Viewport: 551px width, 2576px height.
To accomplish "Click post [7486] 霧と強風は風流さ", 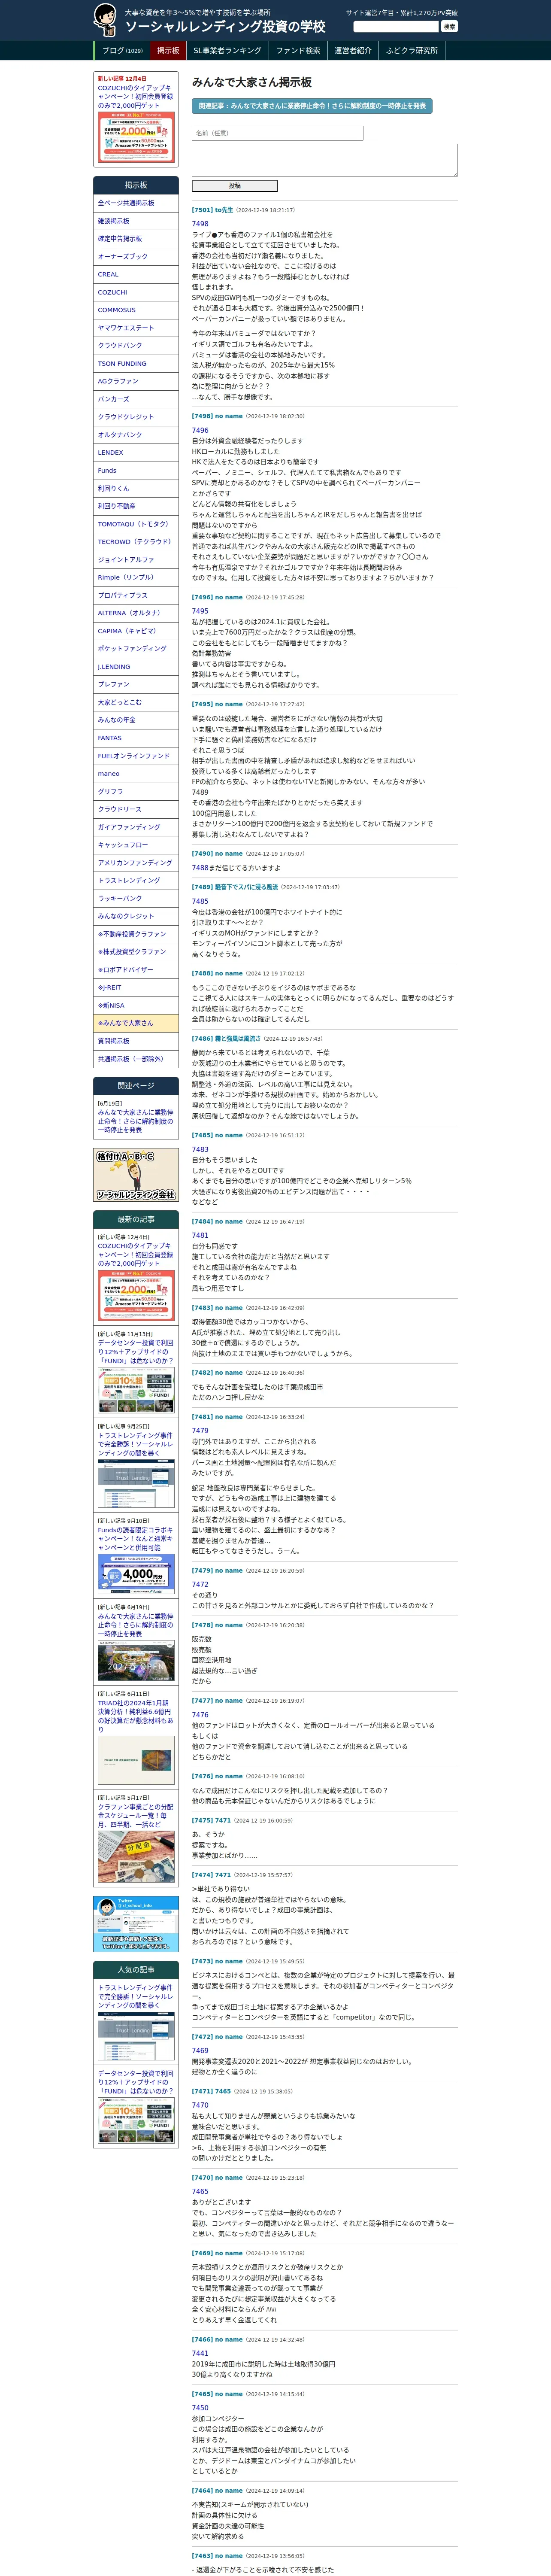I will click(x=226, y=1039).
